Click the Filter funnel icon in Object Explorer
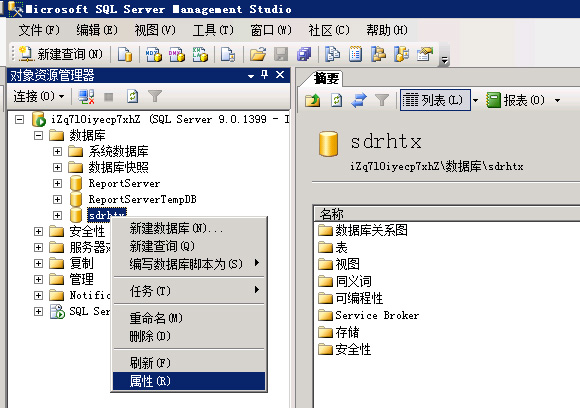This screenshot has width=580, height=408. point(155,97)
